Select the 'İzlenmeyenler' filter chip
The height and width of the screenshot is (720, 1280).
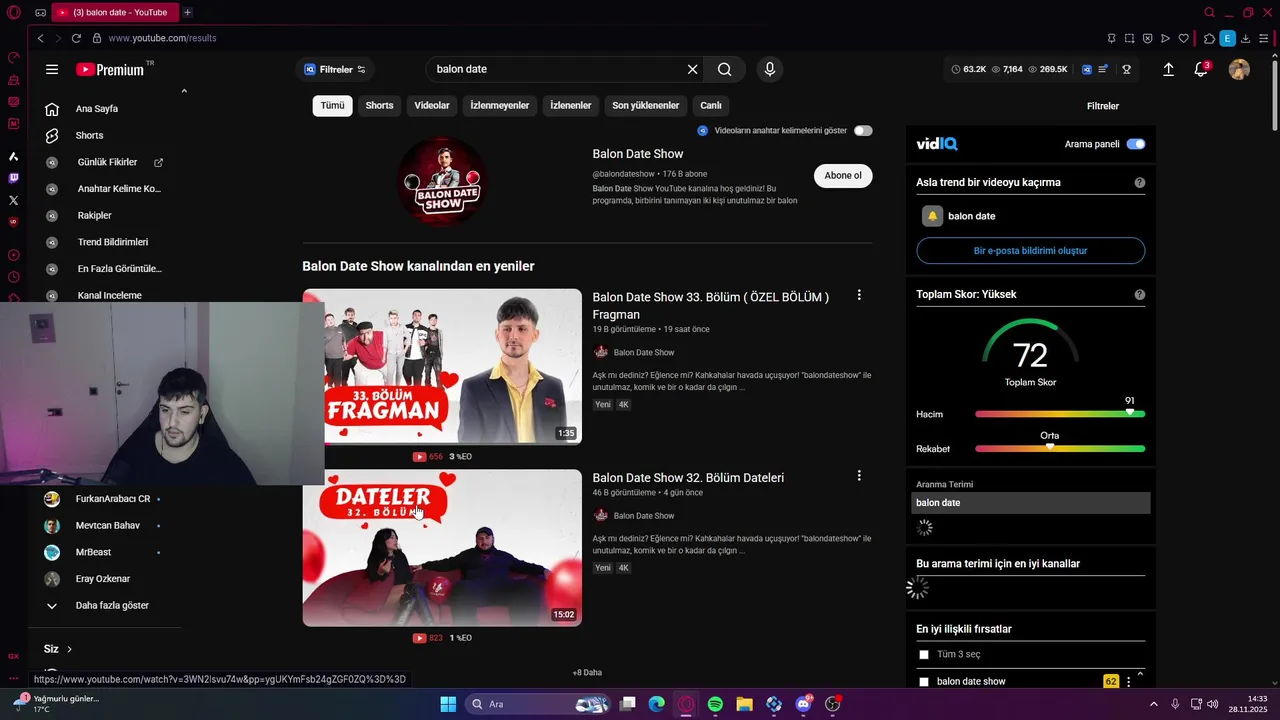click(x=500, y=105)
